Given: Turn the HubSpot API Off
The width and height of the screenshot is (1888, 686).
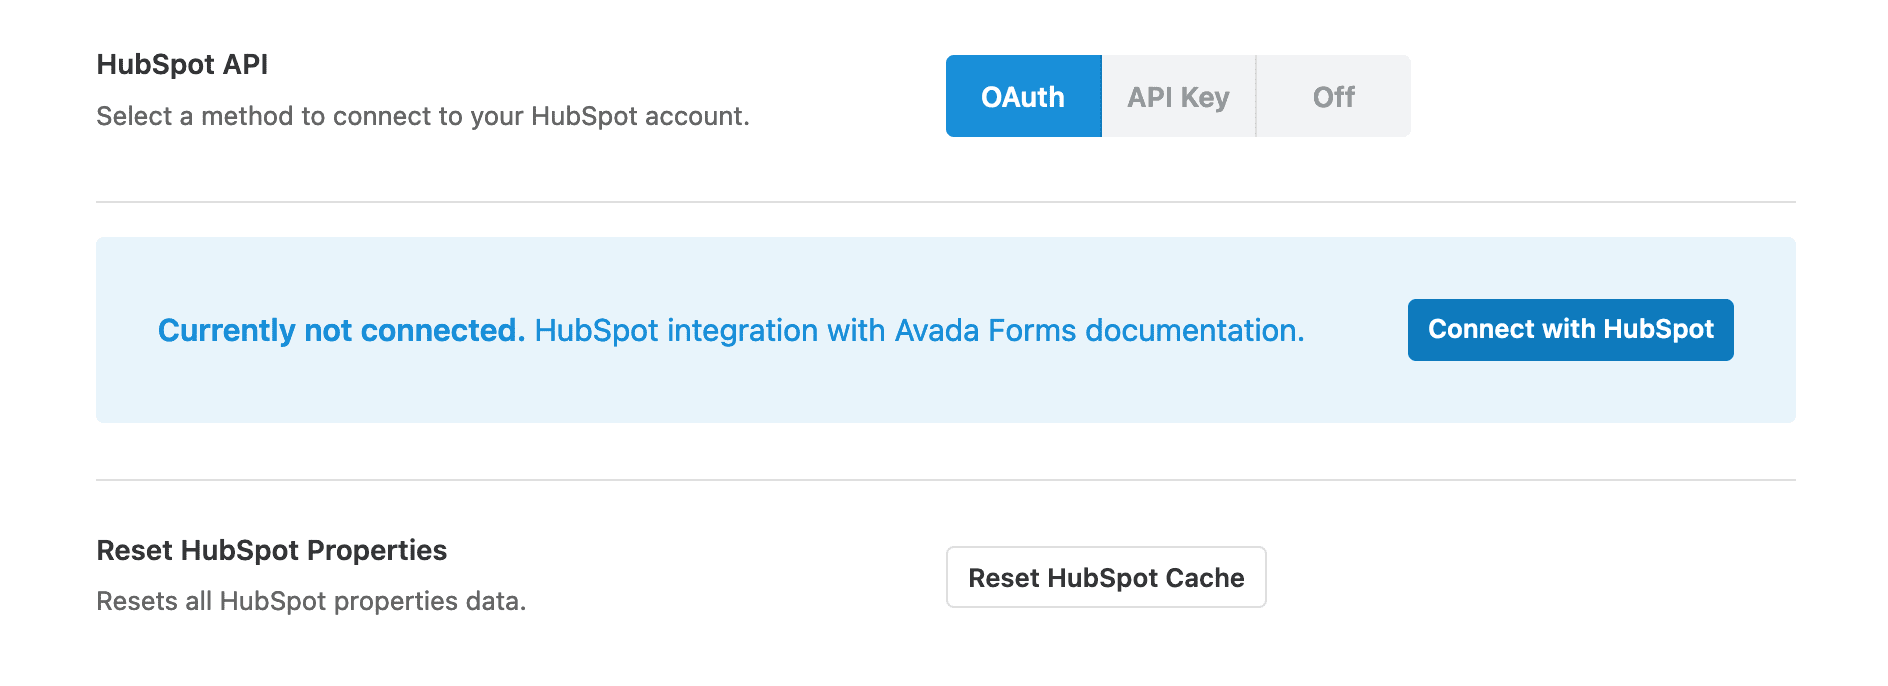Looking at the screenshot, I should click(x=1334, y=96).
